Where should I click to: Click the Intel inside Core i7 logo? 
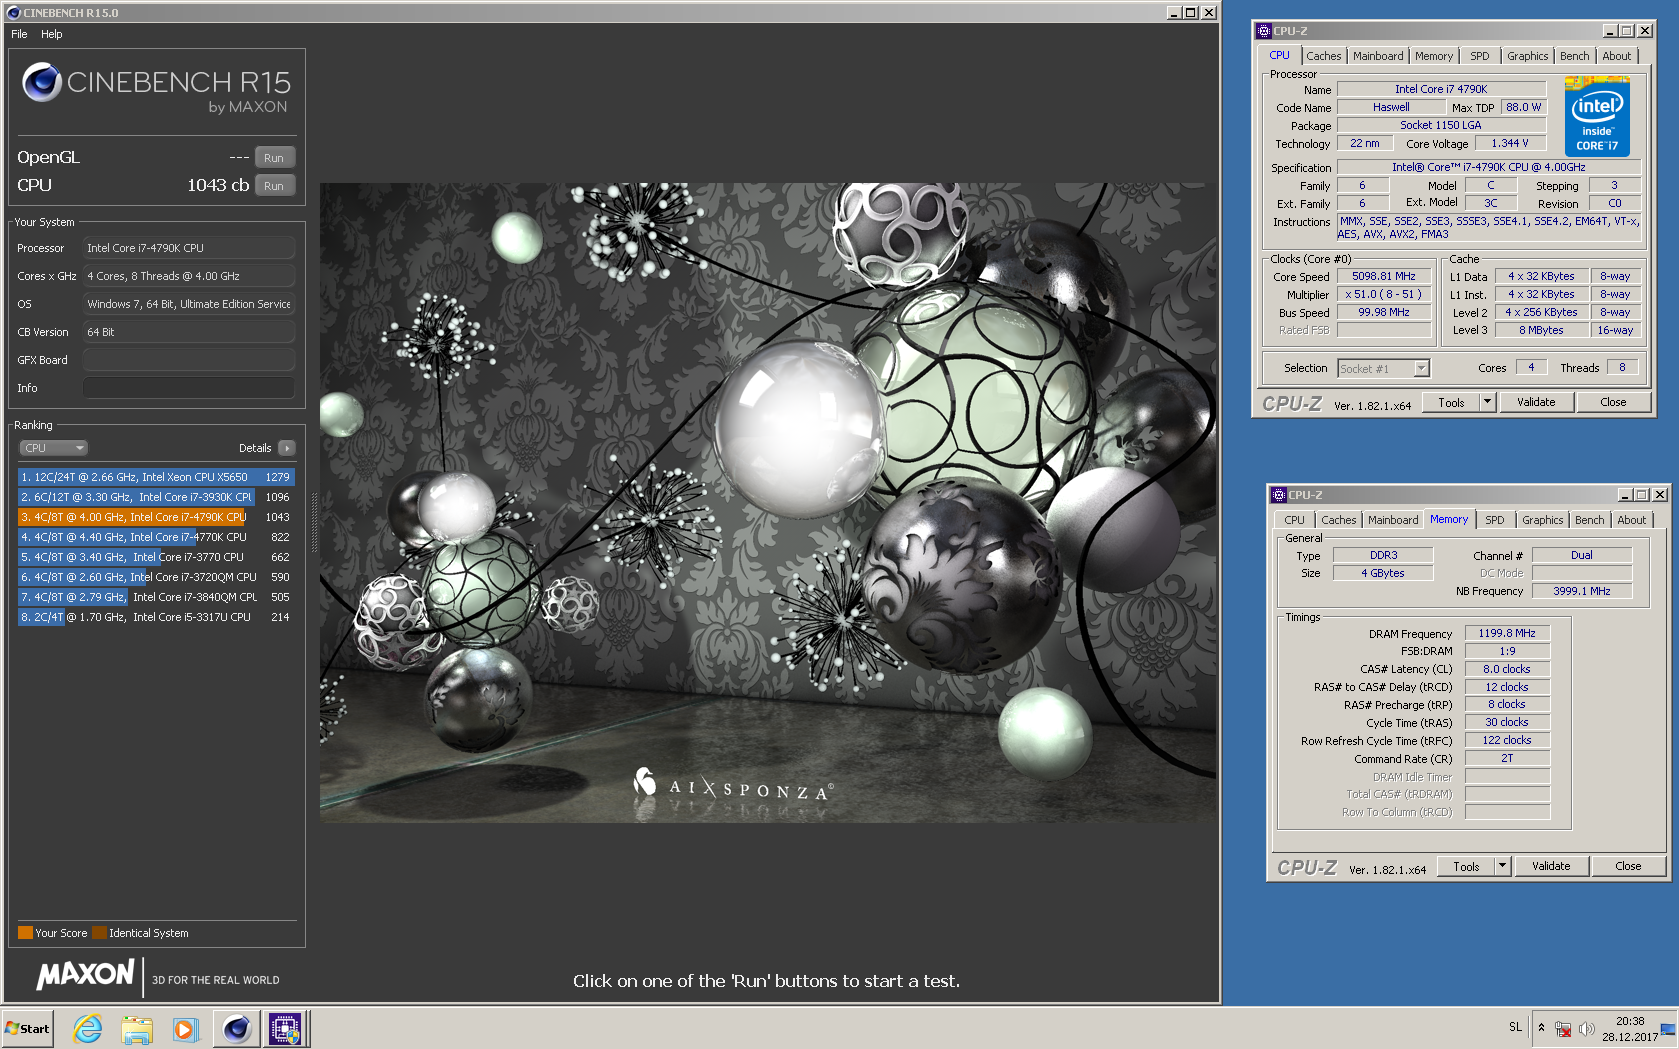click(x=1597, y=116)
